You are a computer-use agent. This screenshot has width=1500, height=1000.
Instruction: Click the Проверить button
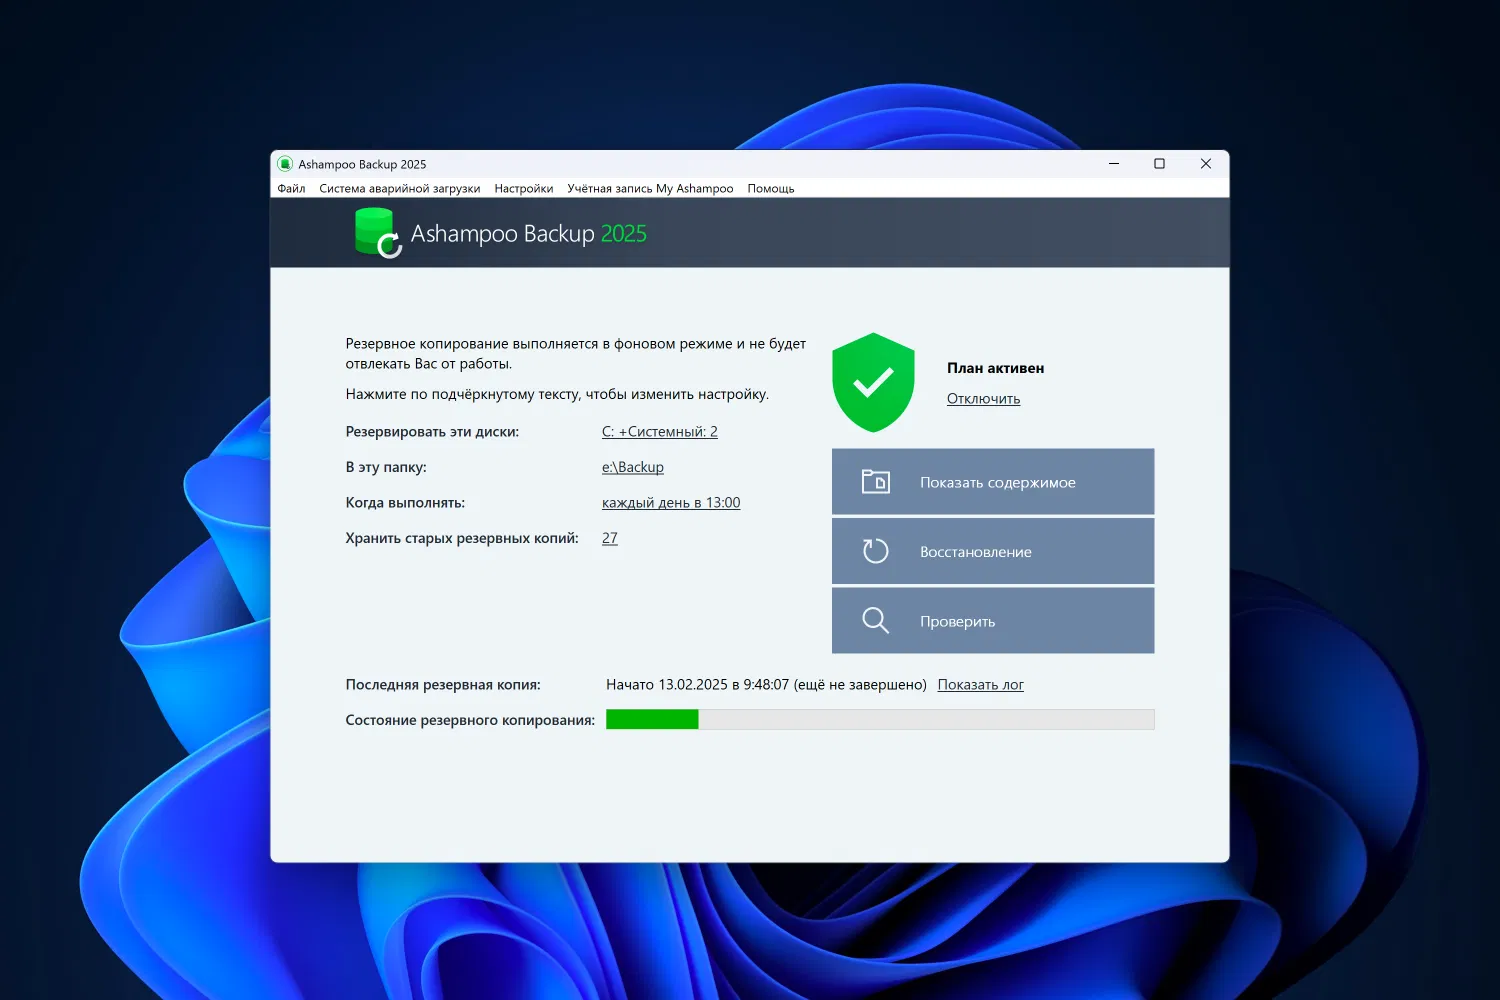tap(993, 621)
